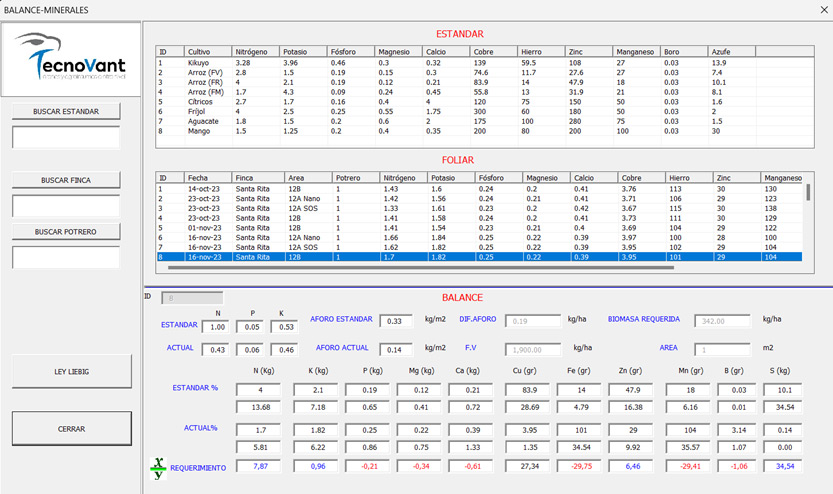Viewport: 833px width, 494px height.
Task: Click the LEY LIEBIG button
Action: coord(72,371)
